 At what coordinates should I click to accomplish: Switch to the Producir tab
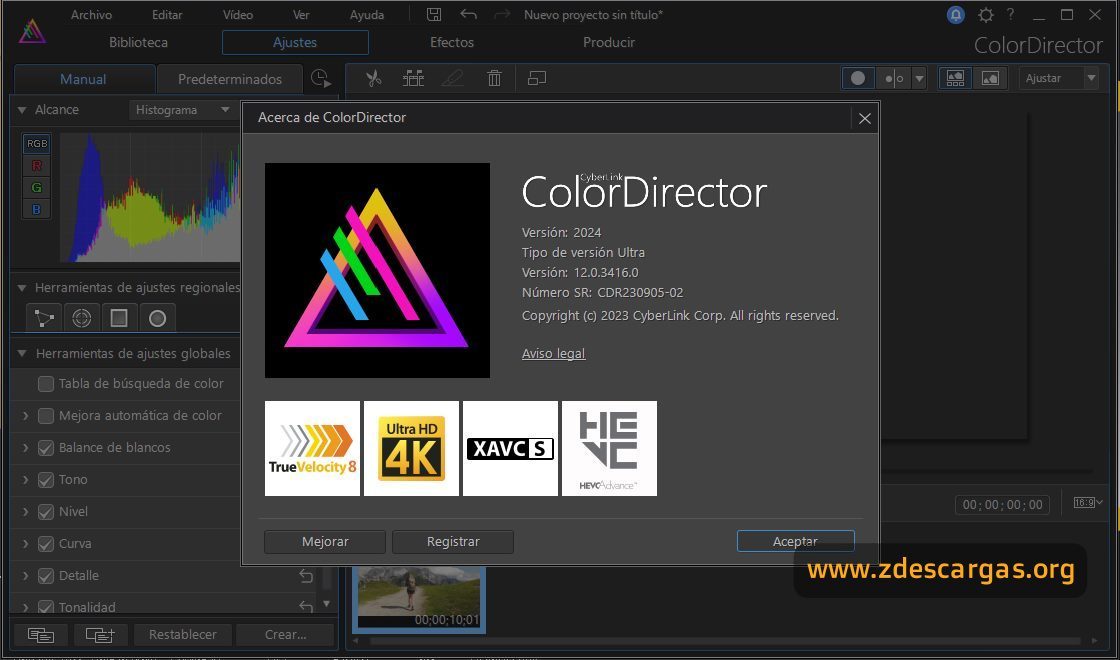(609, 42)
